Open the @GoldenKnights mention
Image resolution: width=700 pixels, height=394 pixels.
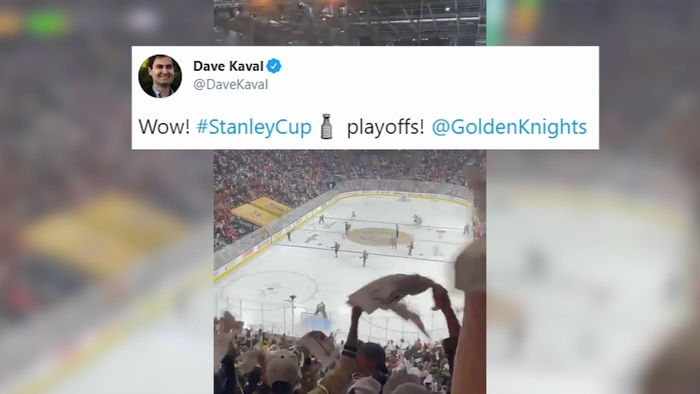[x=509, y=127]
